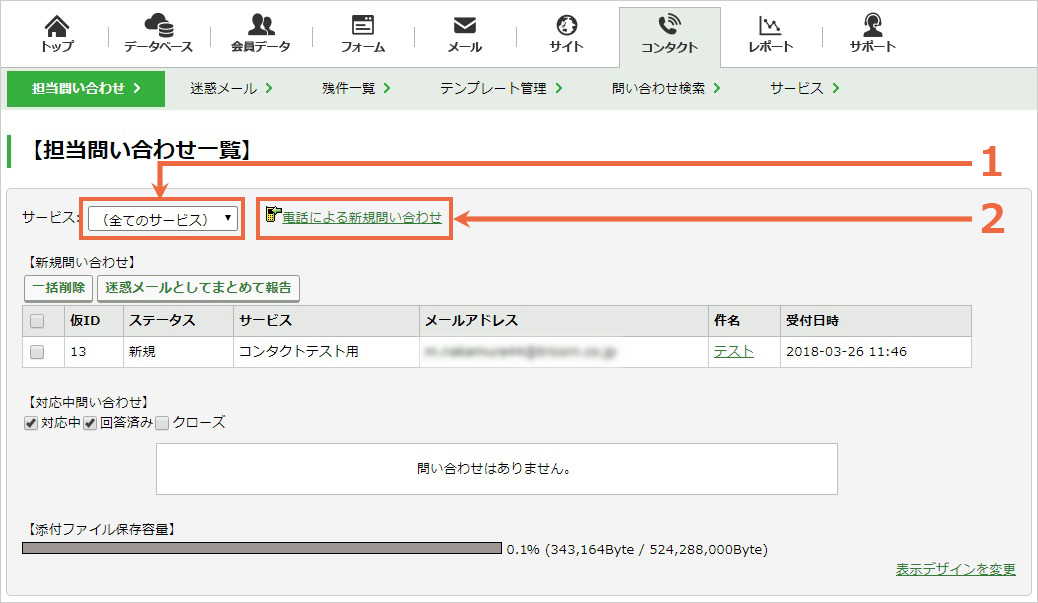Viewport: 1038px width, 603px height.
Task: Open the テスト subject link
Action: [733, 351]
